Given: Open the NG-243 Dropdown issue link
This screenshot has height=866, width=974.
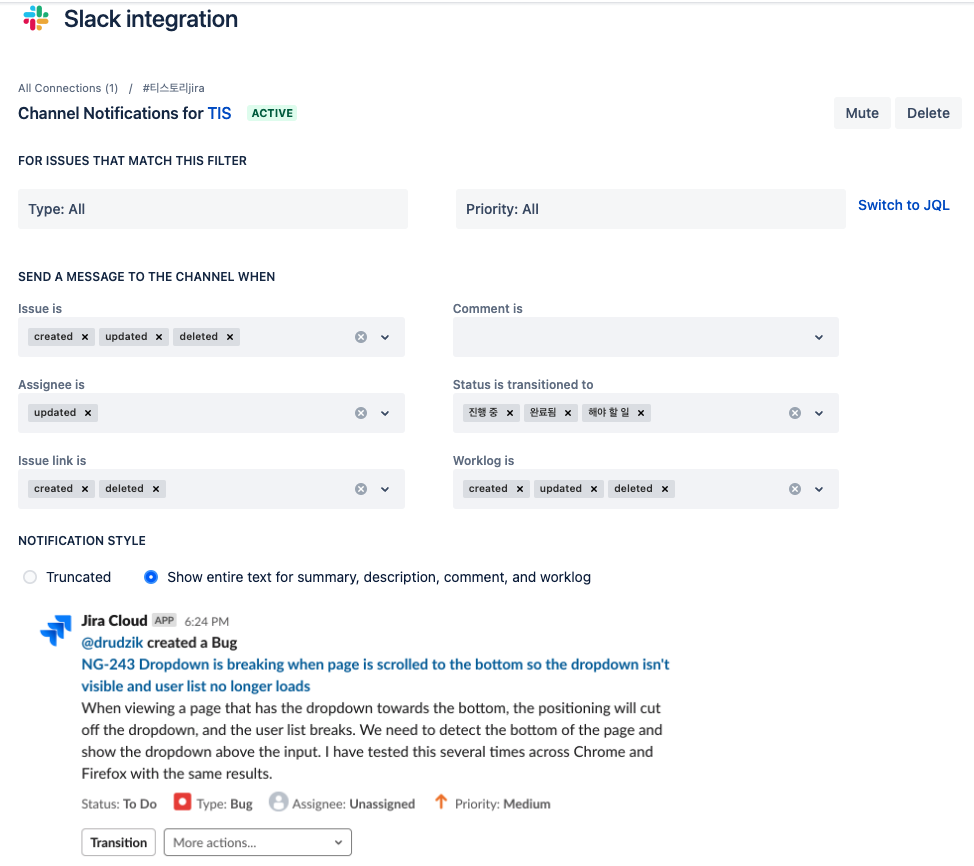Looking at the screenshot, I should pyautogui.click(x=375, y=675).
